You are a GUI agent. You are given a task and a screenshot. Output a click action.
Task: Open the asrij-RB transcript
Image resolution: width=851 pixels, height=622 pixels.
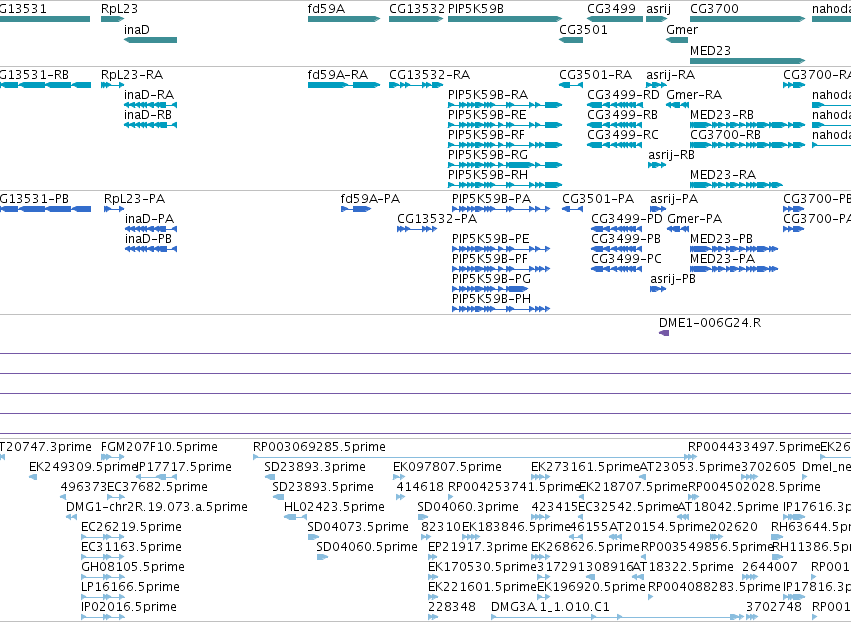[x=657, y=165]
